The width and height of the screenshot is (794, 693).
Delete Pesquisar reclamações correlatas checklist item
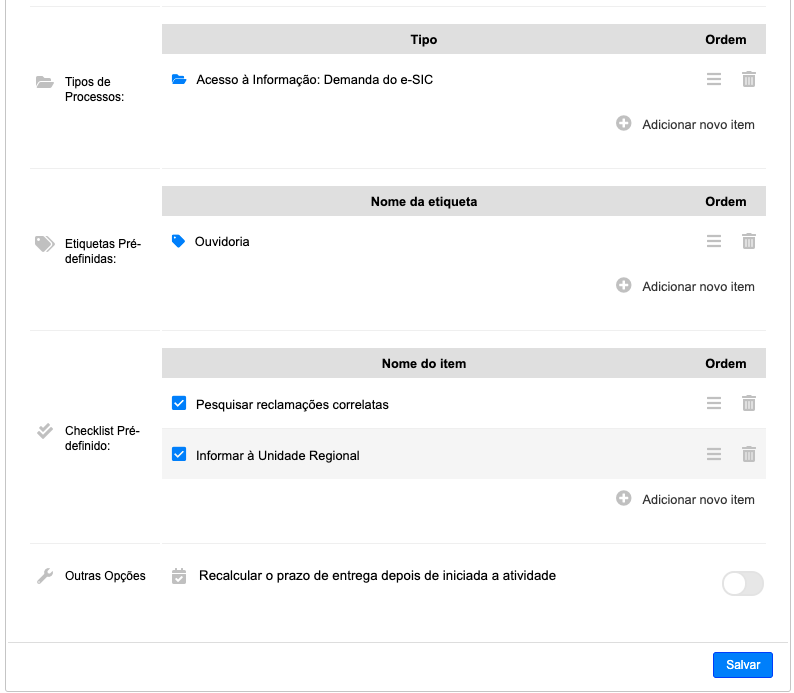[748, 403]
